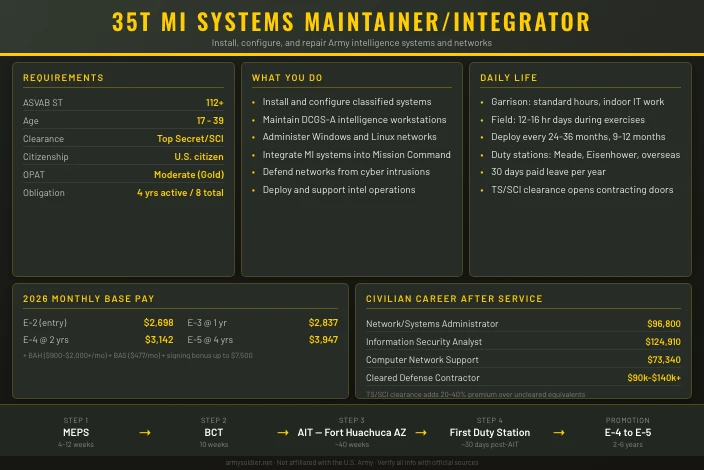
Task: Click the E-3 @ 1 yr pay $2,837
Action: click(323, 322)
